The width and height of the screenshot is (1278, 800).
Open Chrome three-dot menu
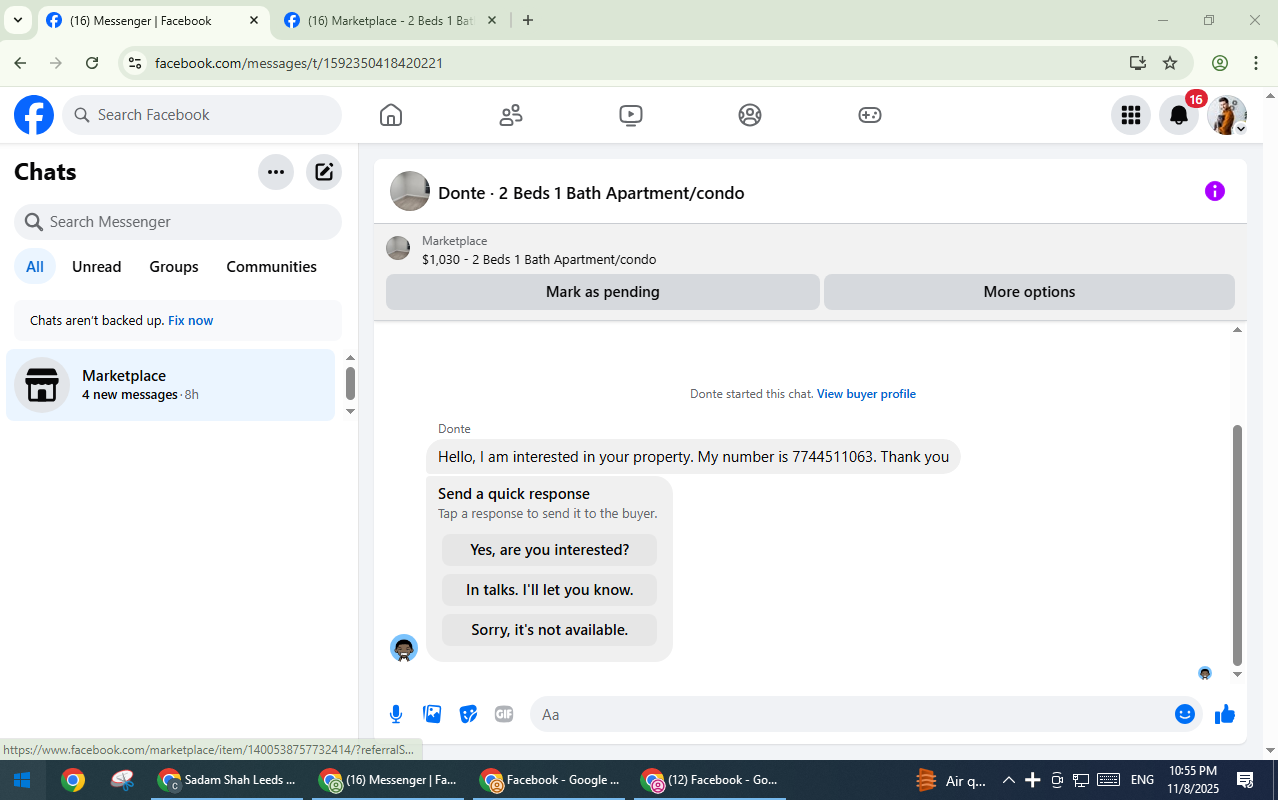point(1256,63)
